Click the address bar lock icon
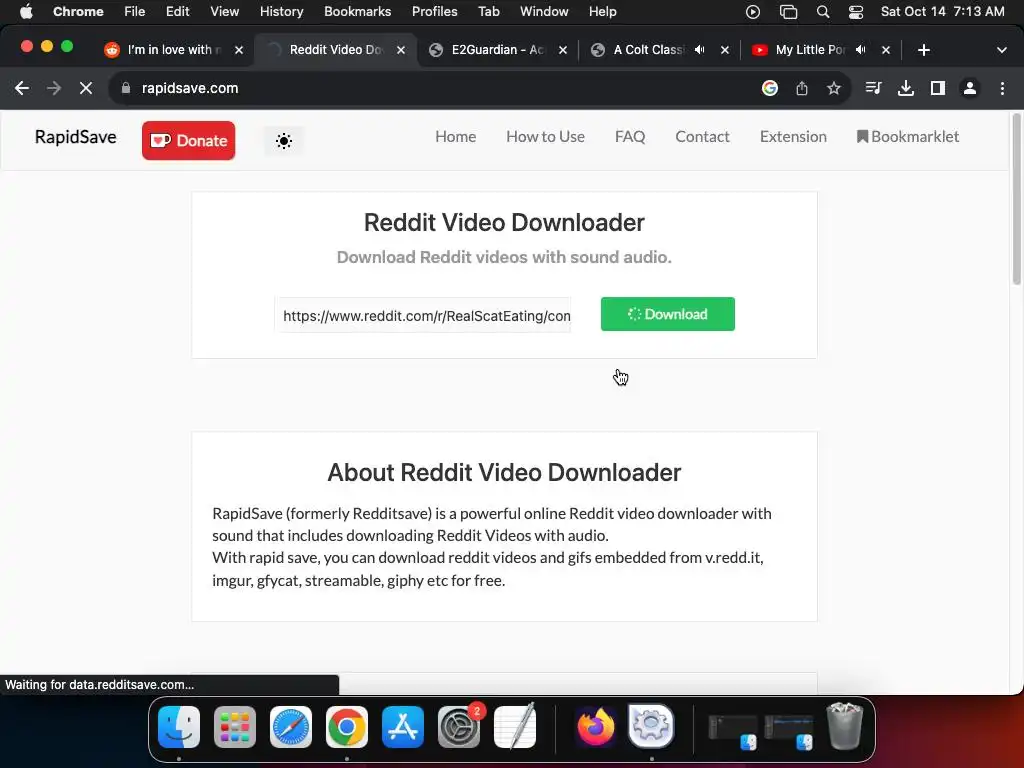Image resolution: width=1024 pixels, height=768 pixels. pos(126,88)
